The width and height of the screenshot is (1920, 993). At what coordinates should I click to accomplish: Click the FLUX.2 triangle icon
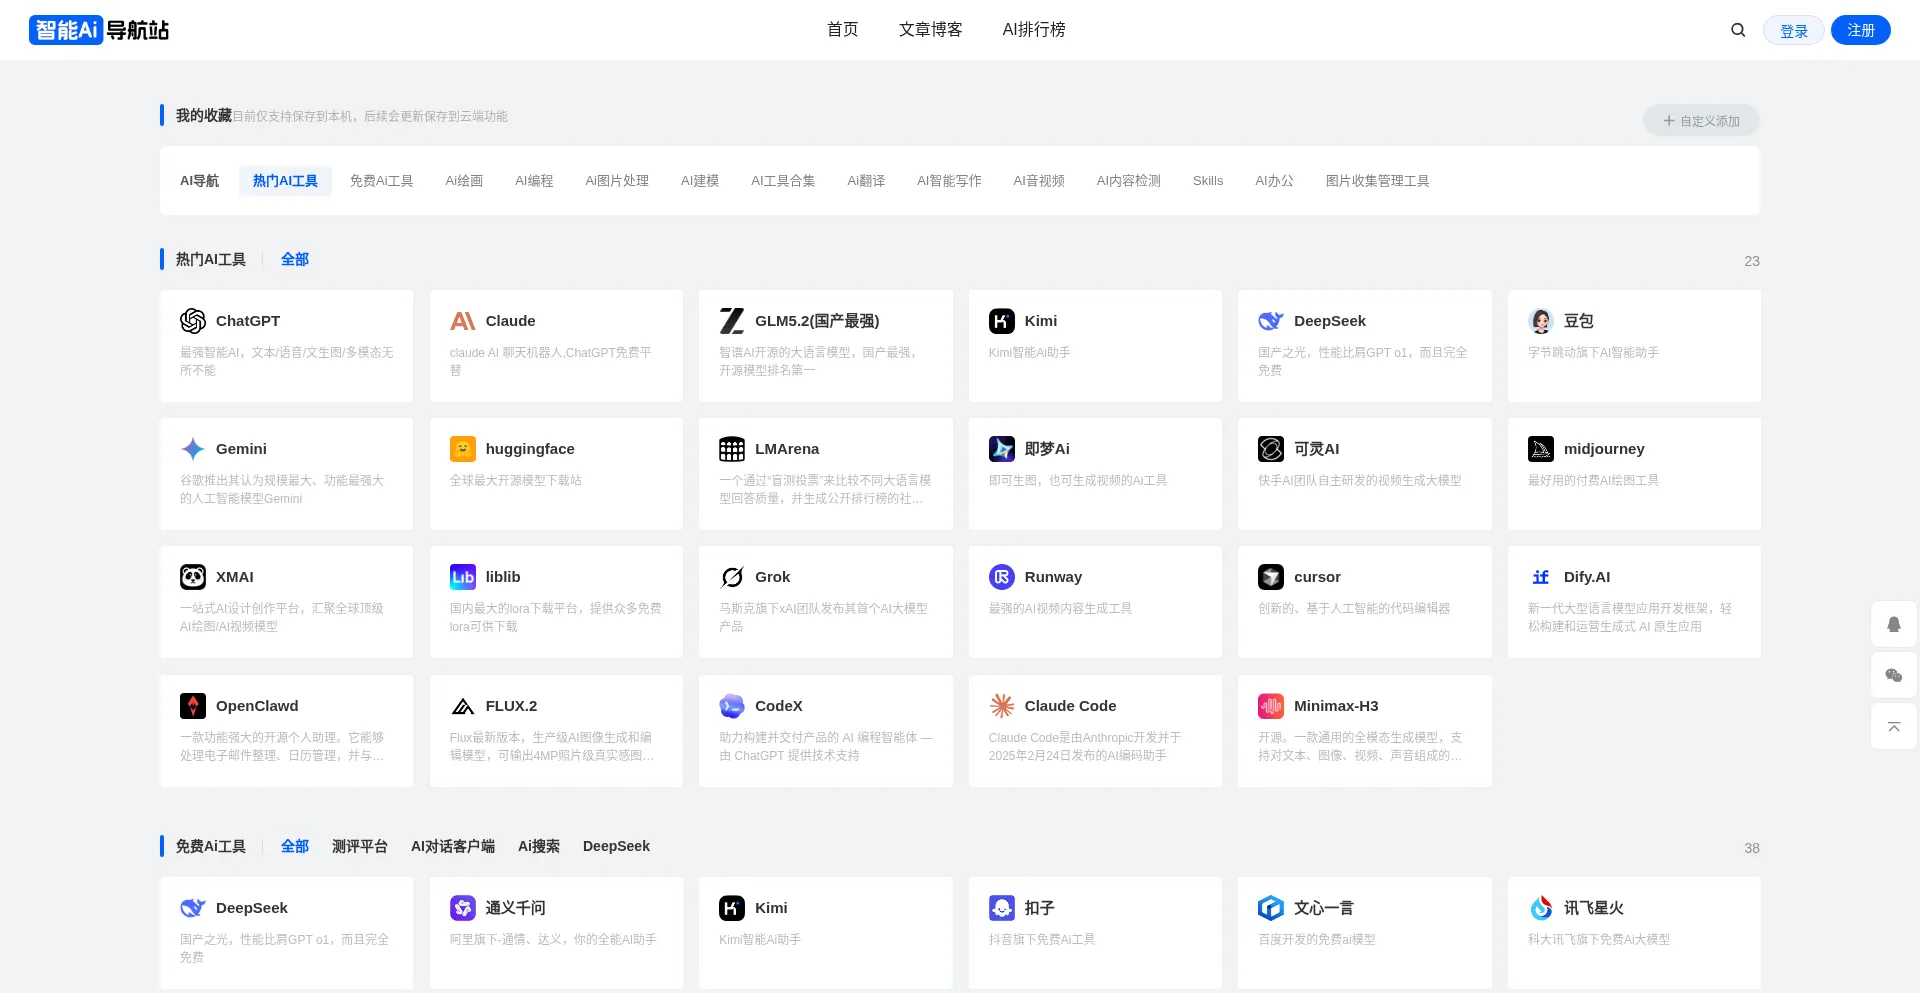(x=463, y=706)
